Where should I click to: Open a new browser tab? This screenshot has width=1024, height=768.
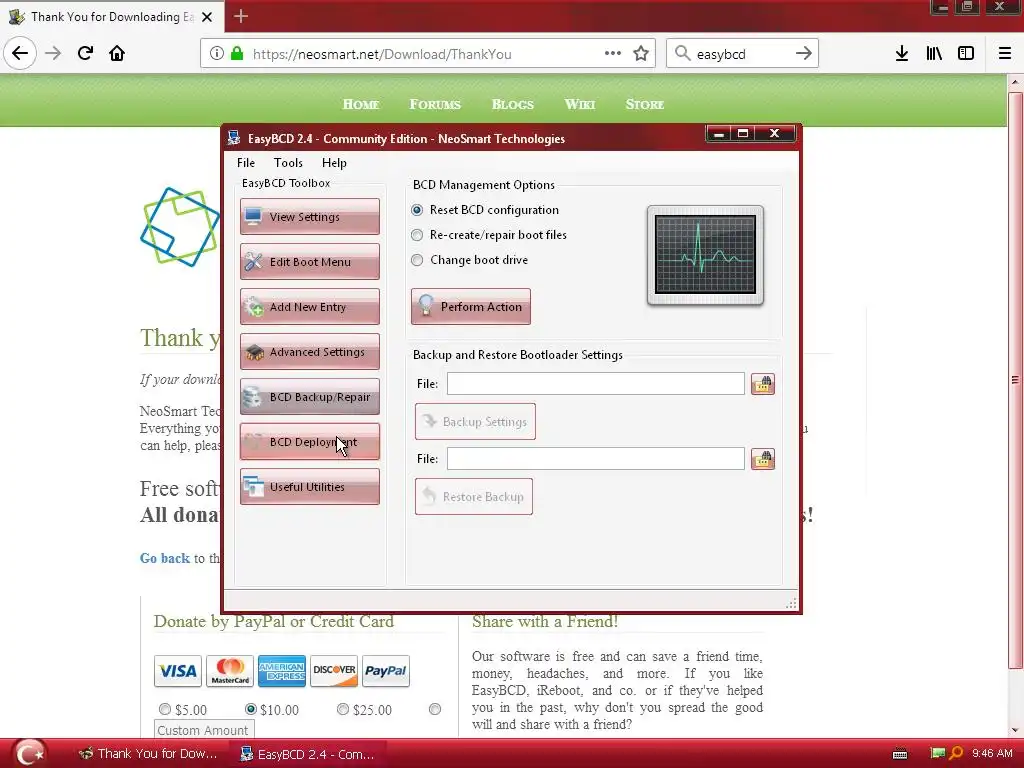point(241,16)
